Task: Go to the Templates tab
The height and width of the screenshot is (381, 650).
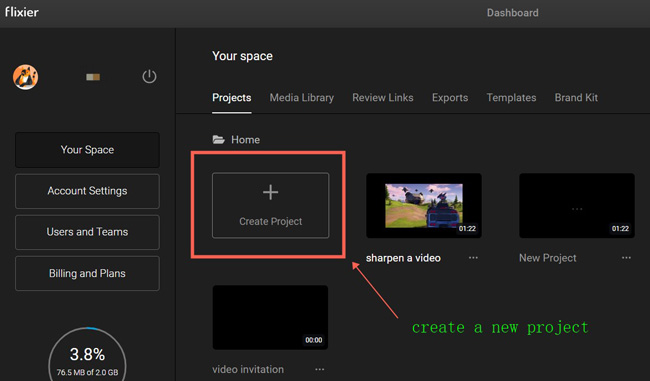Action: pyautogui.click(x=511, y=98)
